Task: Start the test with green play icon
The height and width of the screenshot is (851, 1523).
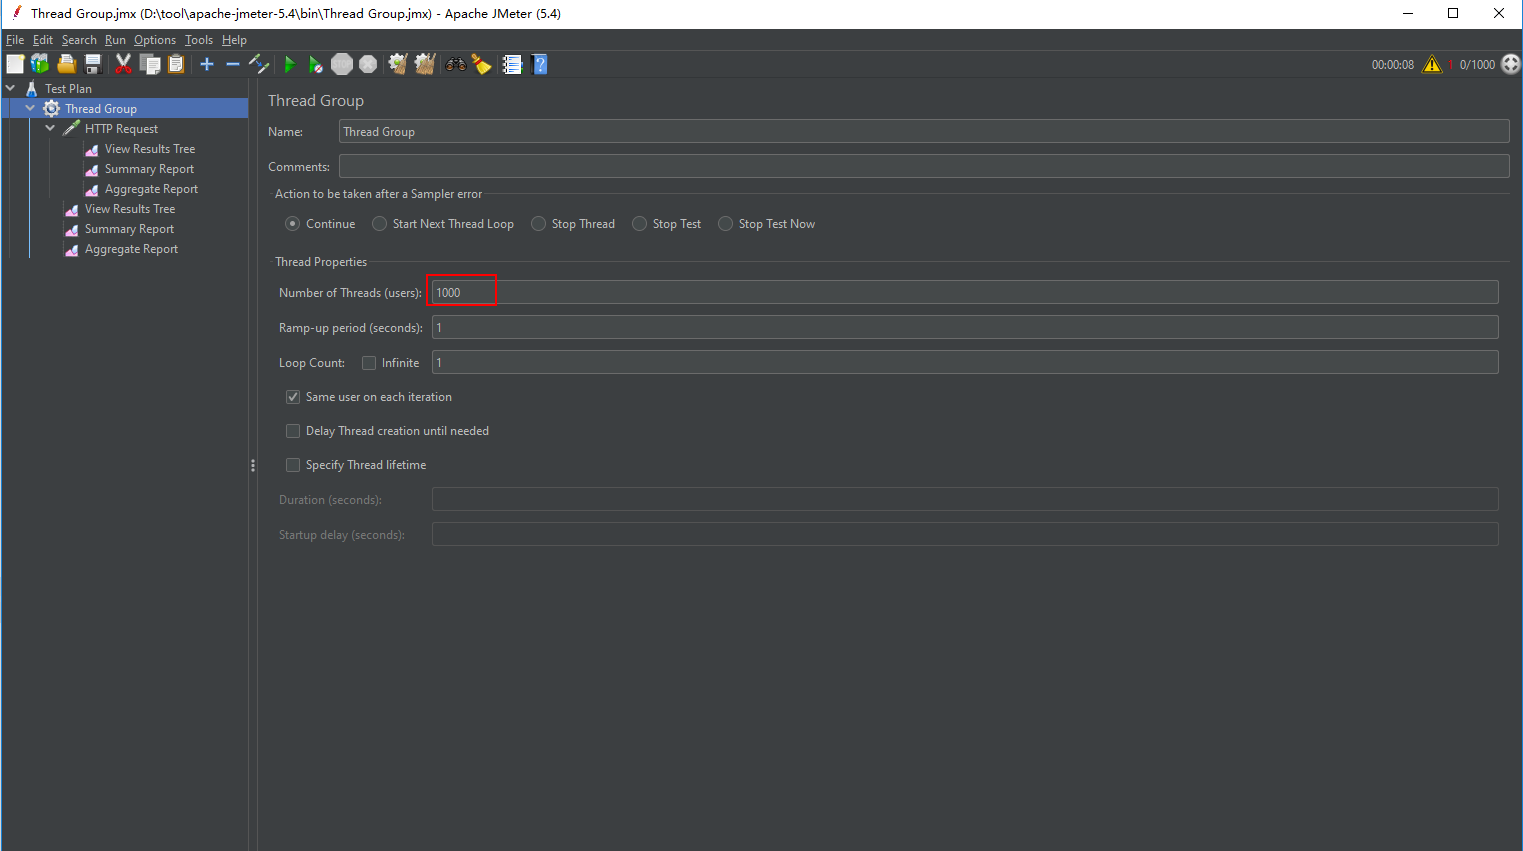Action: tap(290, 64)
